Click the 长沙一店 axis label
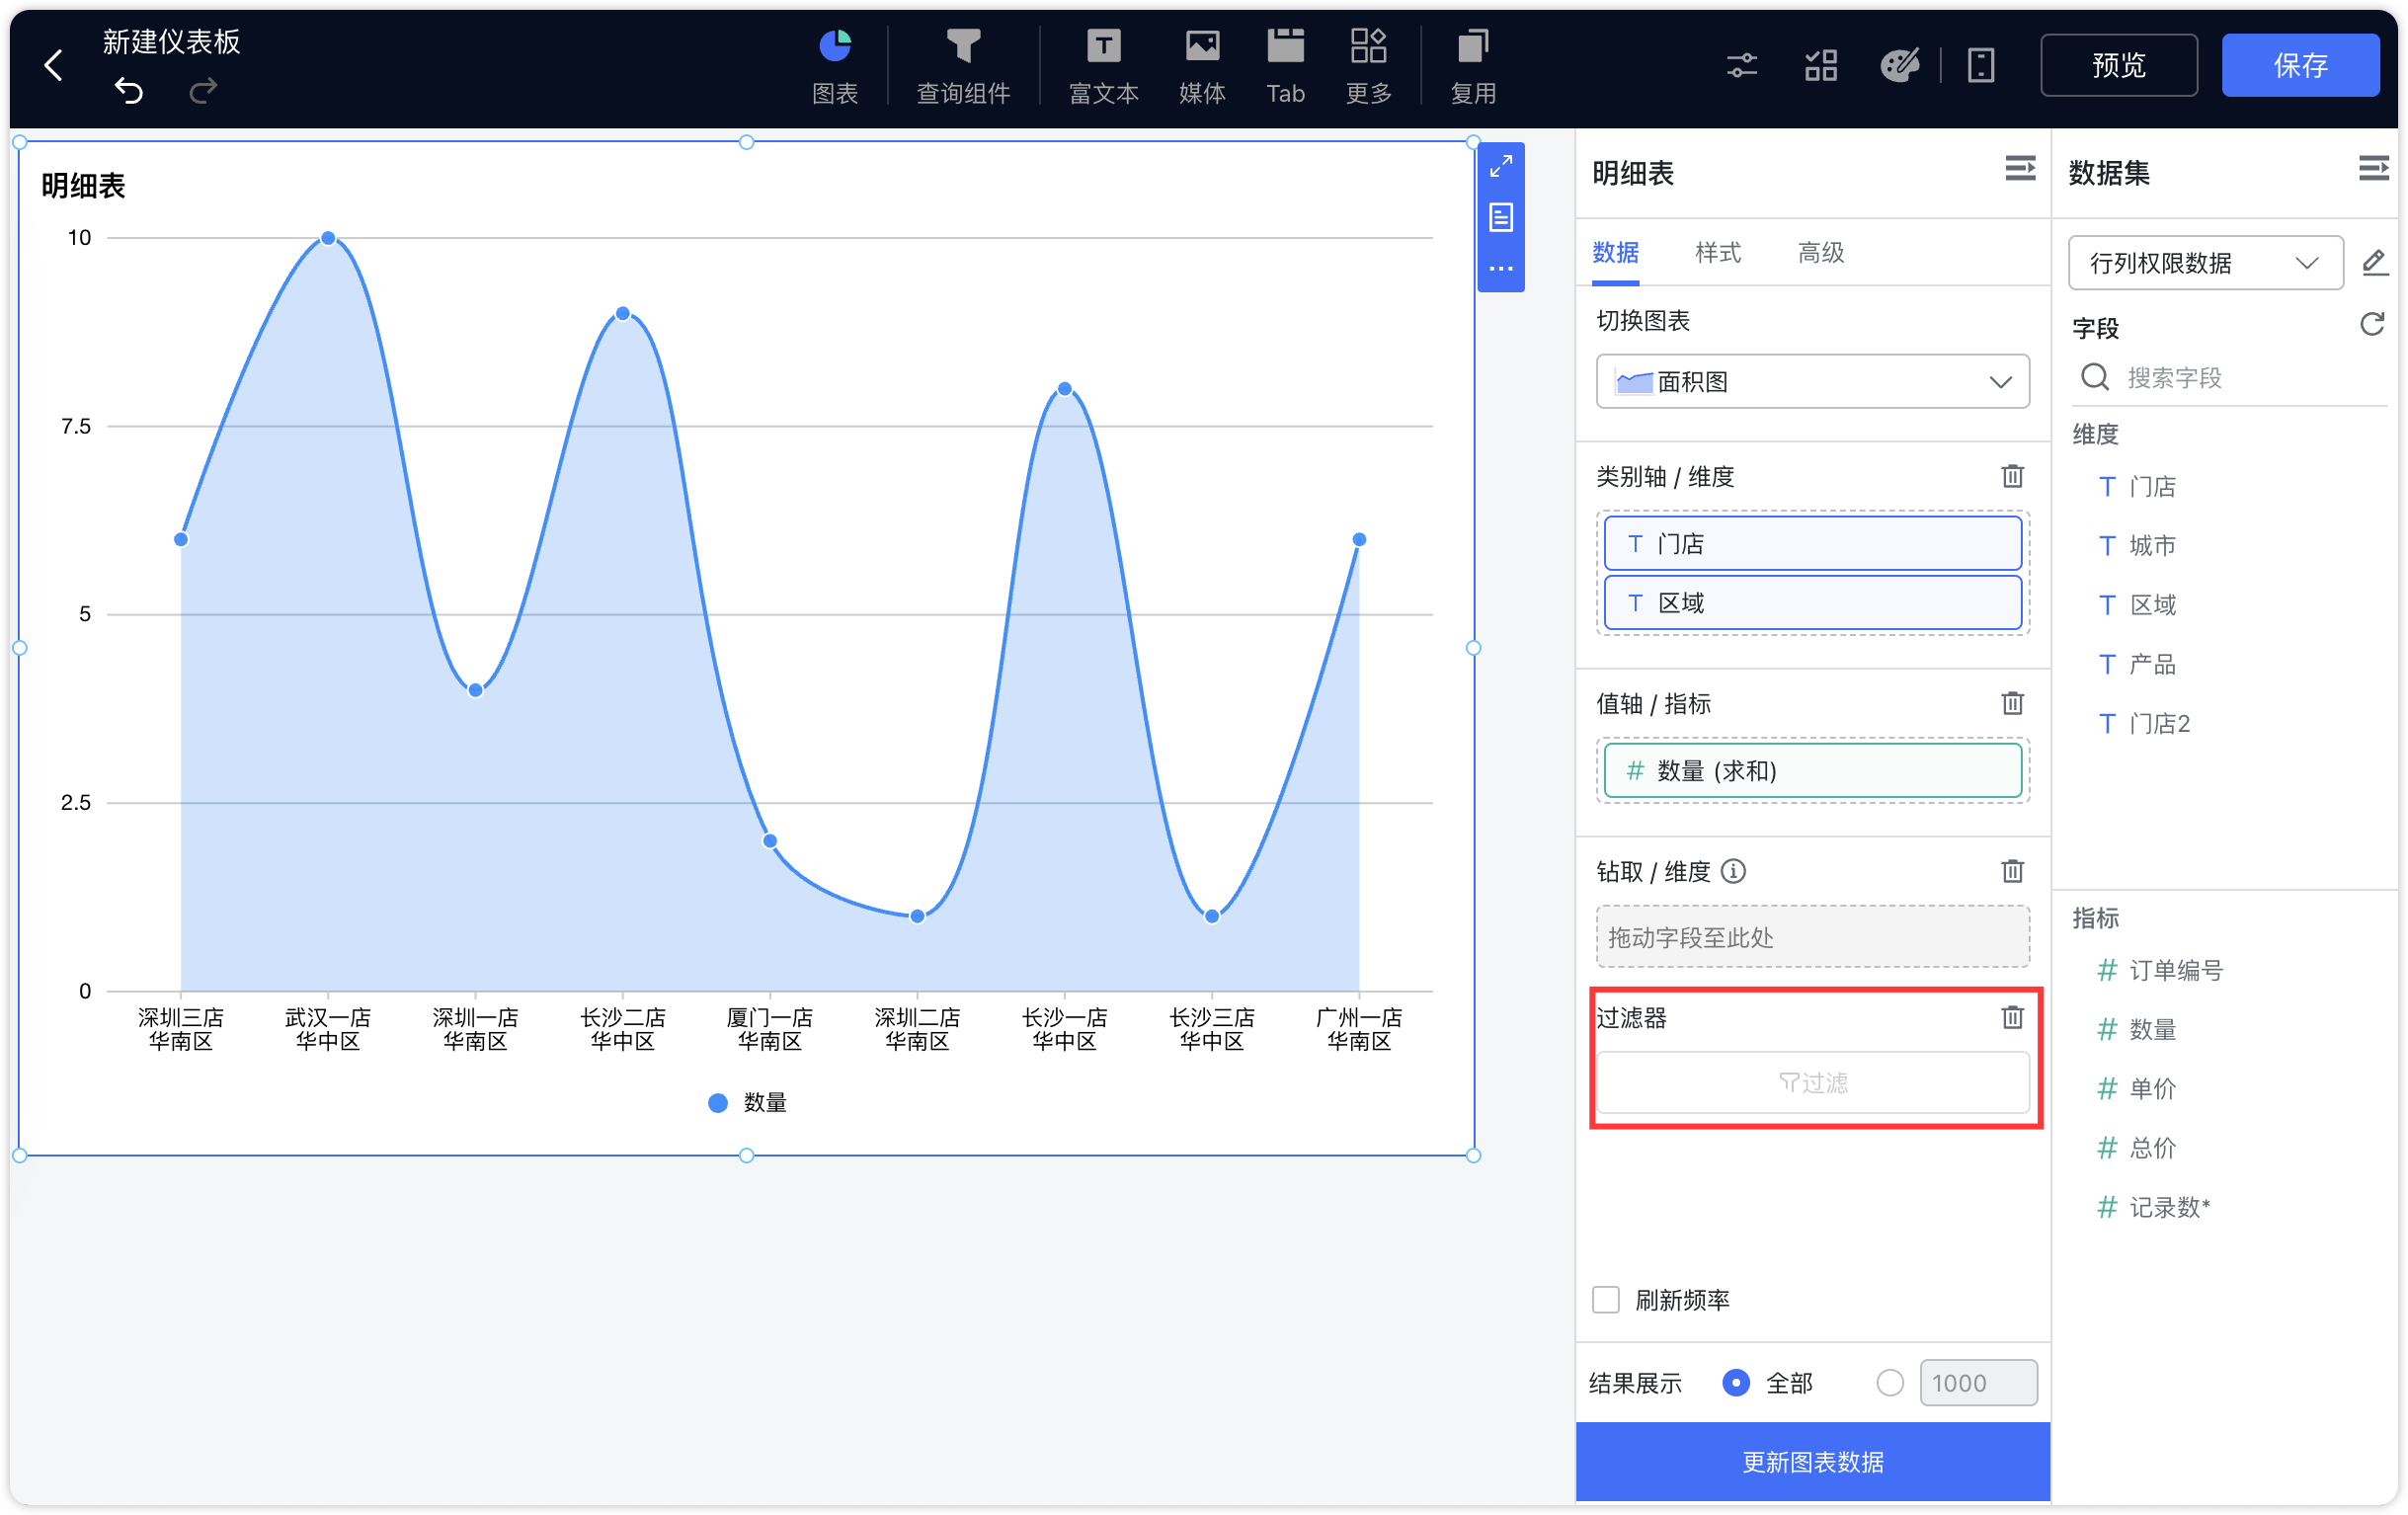This screenshot has width=2408, height=1515. point(1064,1017)
